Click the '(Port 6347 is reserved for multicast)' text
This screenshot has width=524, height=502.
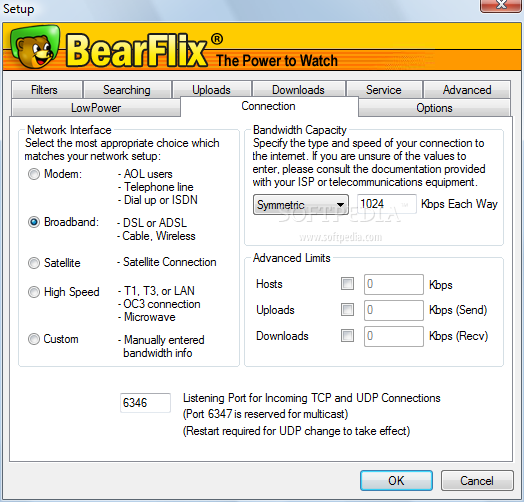point(265,414)
